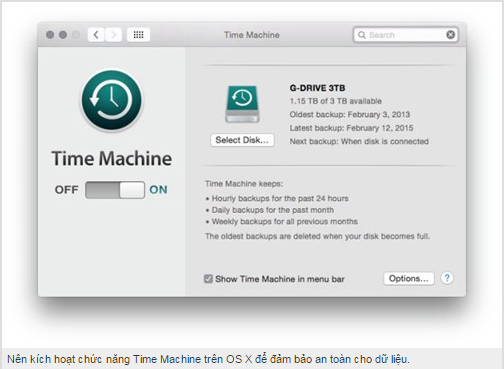Click 'Next backup: When disk is connected'
Image resolution: width=504 pixels, height=369 pixels.
click(x=359, y=141)
